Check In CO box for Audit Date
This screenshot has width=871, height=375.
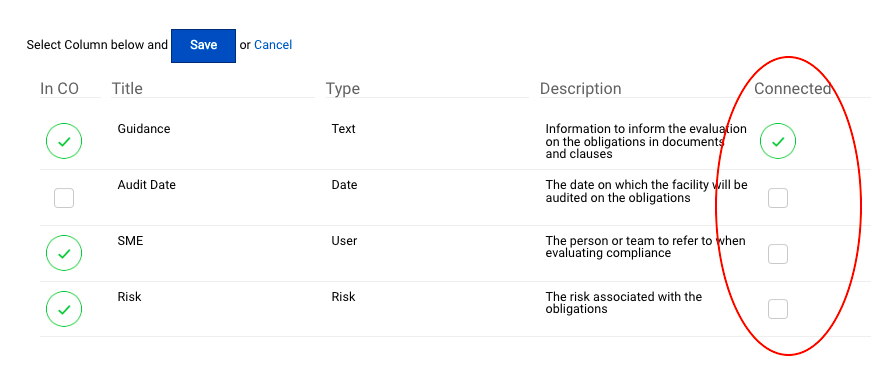tap(64, 198)
